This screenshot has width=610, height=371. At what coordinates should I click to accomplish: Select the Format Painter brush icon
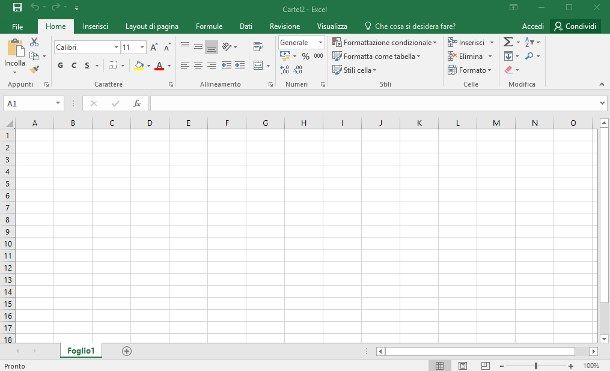click(x=34, y=70)
